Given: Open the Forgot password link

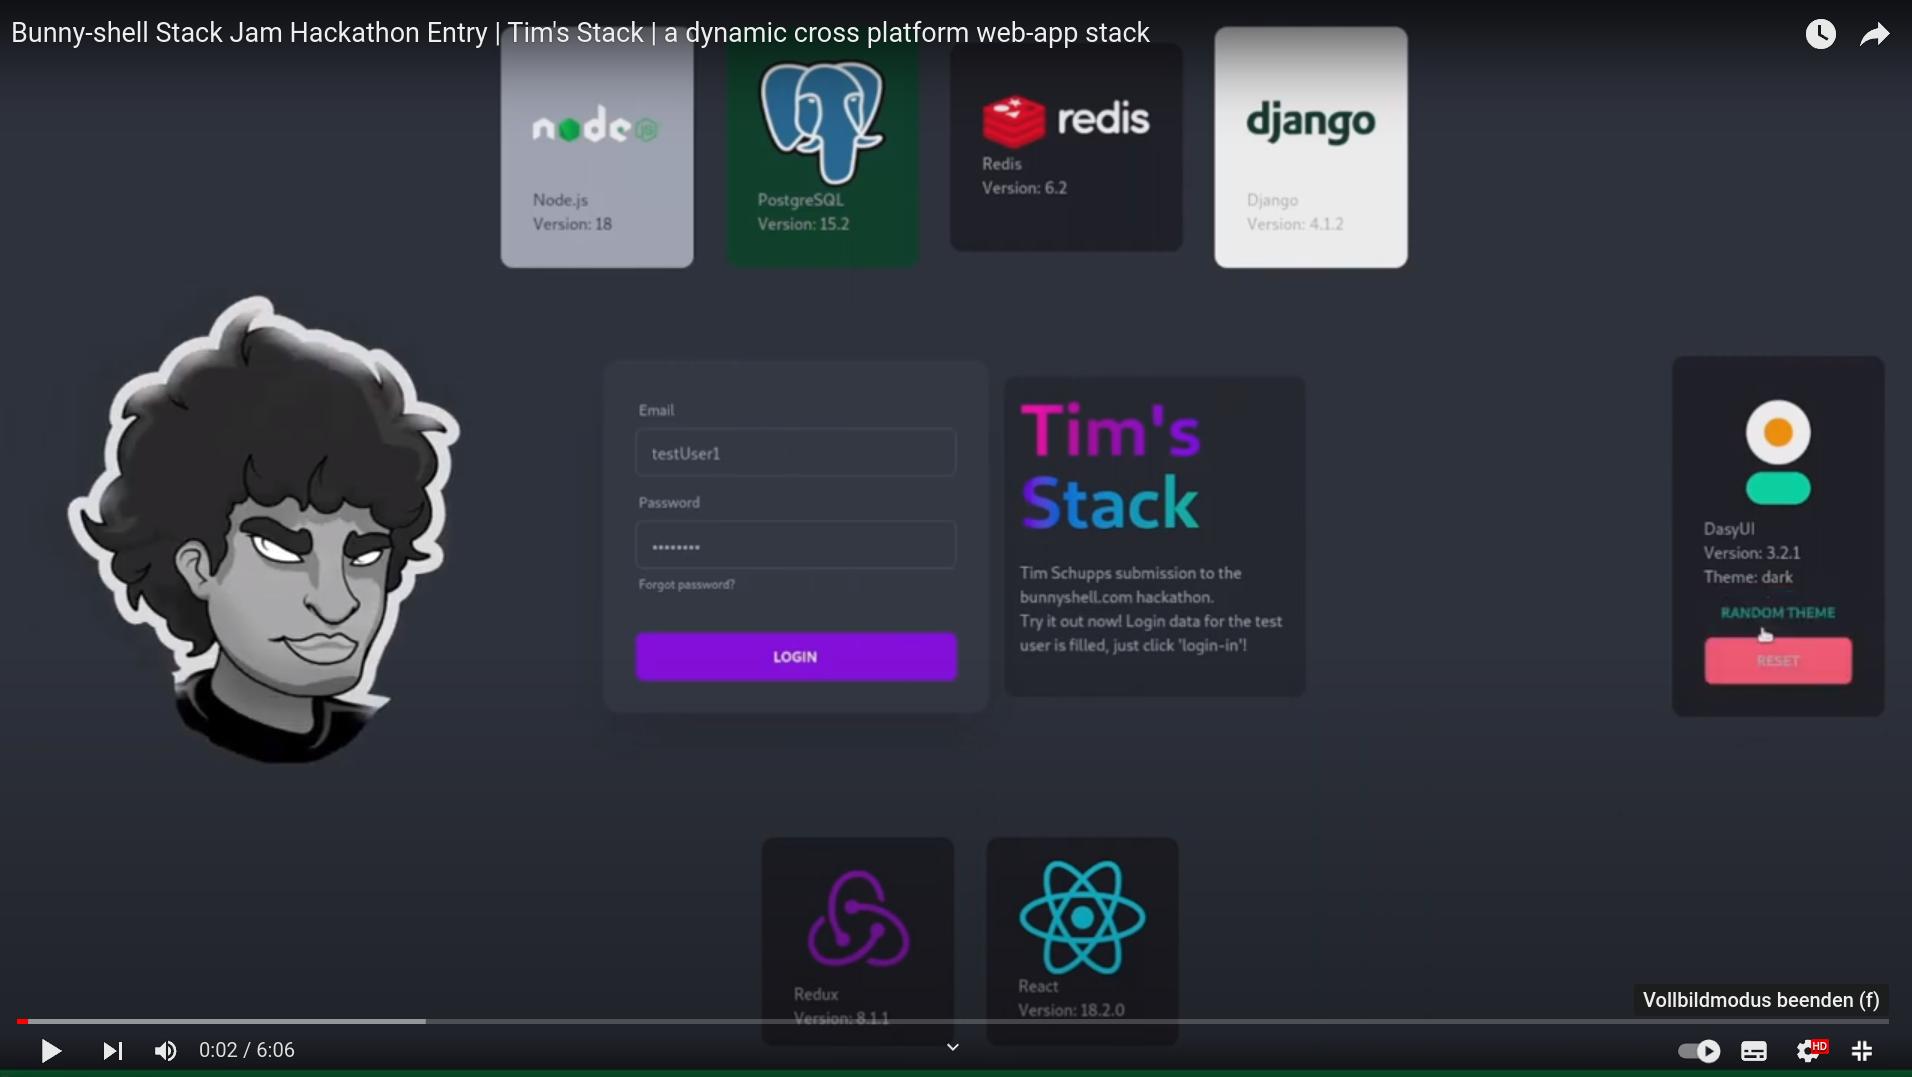Looking at the screenshot, I should (687, 585).
